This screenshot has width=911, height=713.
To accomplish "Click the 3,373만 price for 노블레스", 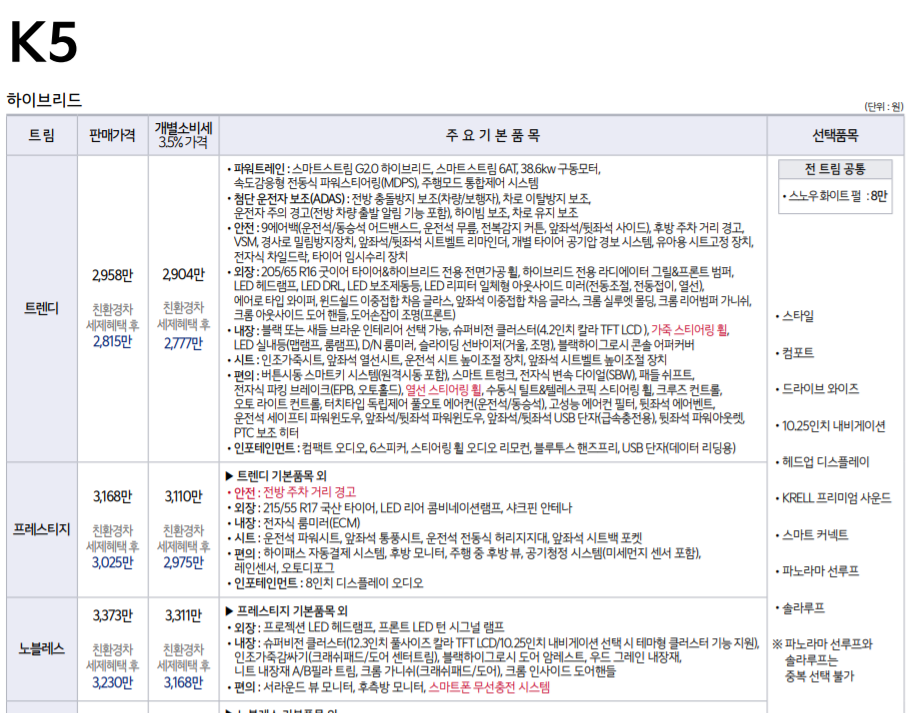I will (112, 615).
